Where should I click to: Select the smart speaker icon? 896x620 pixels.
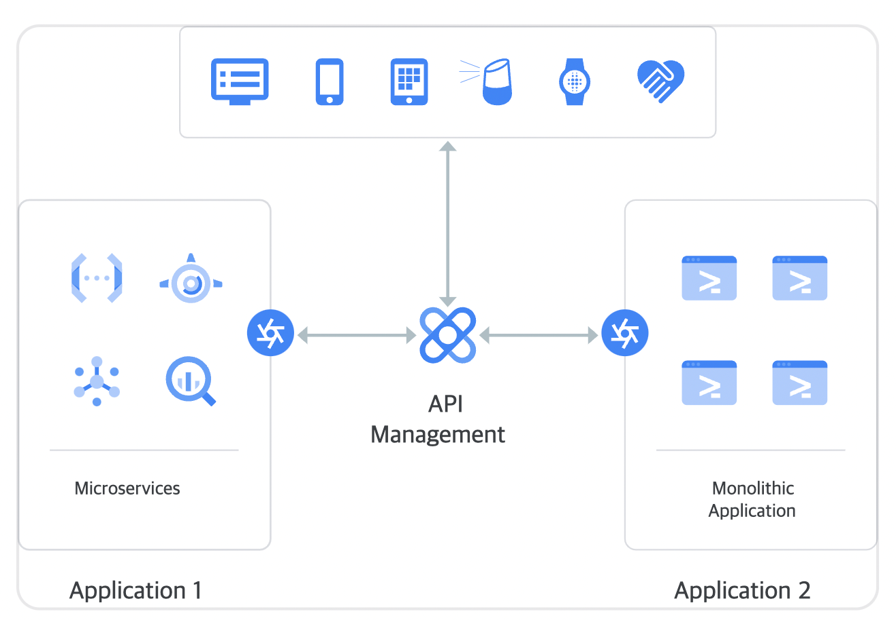click(x=493, y=81)
